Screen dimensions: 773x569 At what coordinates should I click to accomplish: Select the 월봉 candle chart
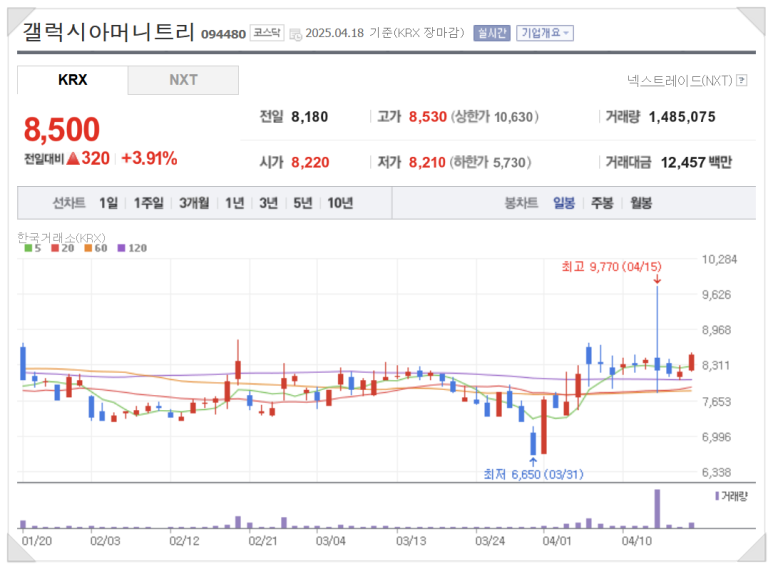point(641,203)
